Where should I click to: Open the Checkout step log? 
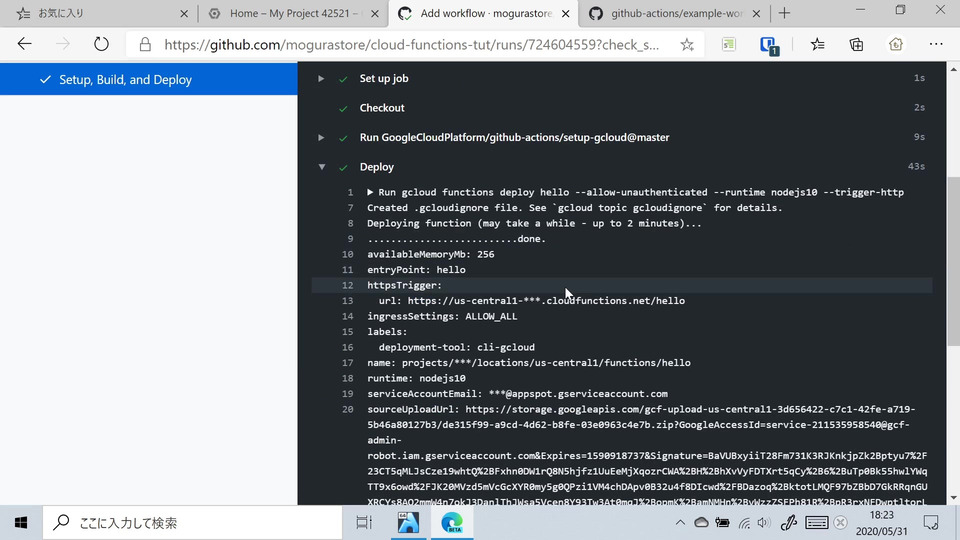point(382,108)
